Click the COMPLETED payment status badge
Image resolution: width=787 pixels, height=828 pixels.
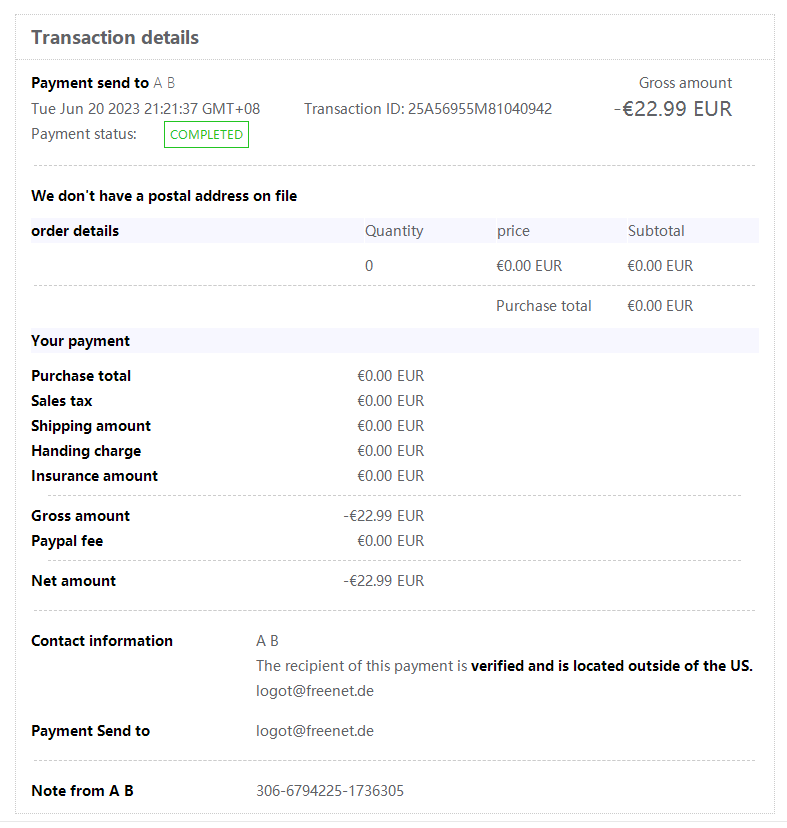pyautogui.click(x=206, y=135)
